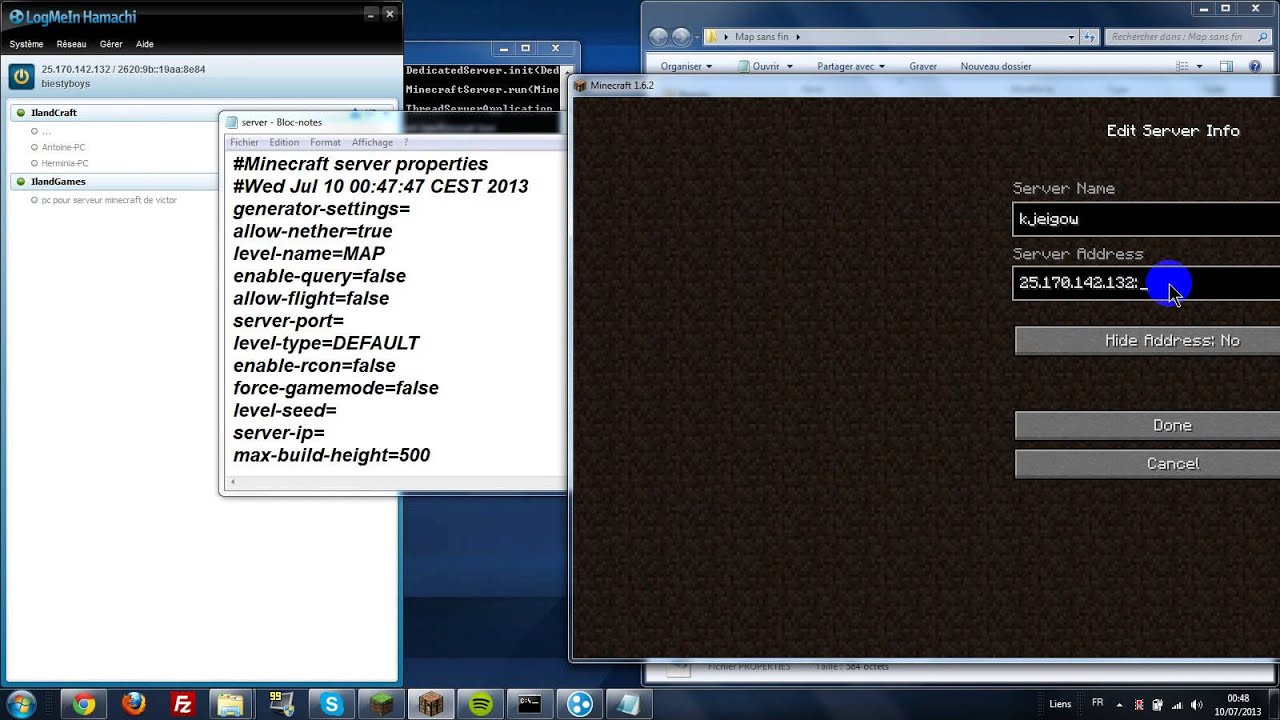This screenshot has width=1280, height=720.
Task: Open Minecraft grass block taskbar icon
Action: tap(380, 704)
